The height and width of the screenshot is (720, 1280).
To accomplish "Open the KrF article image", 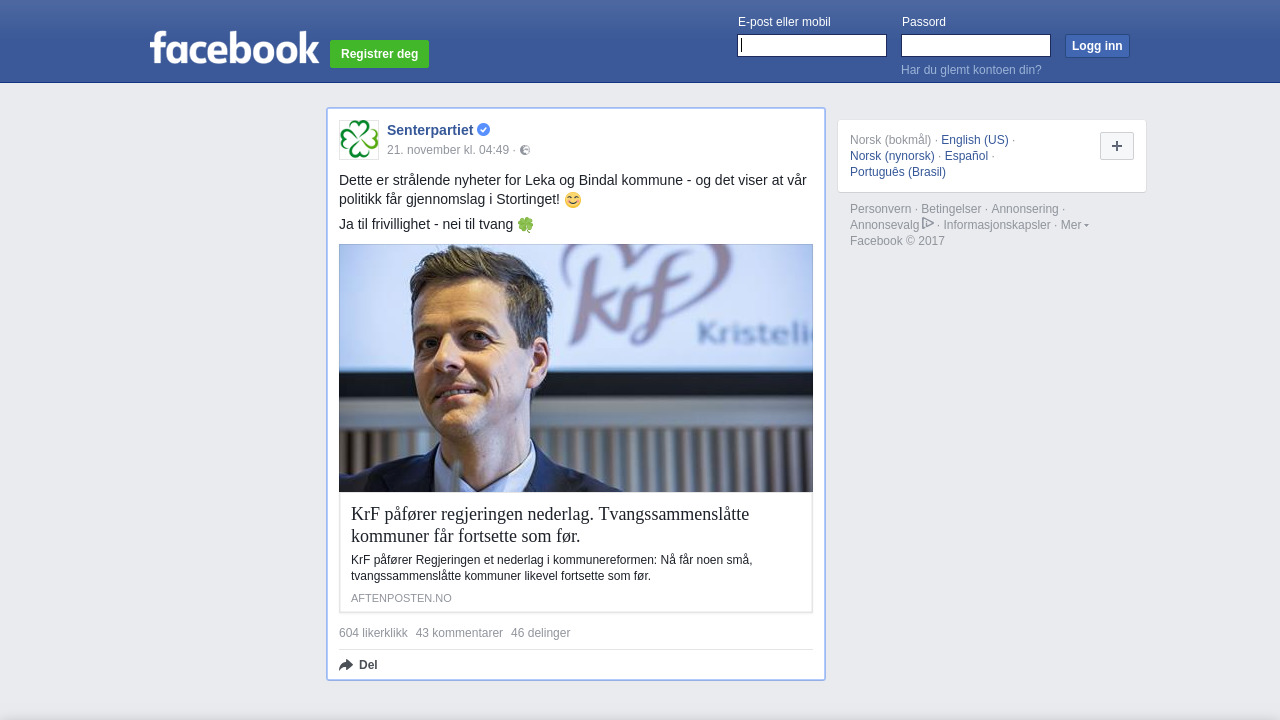I will 576,368.
